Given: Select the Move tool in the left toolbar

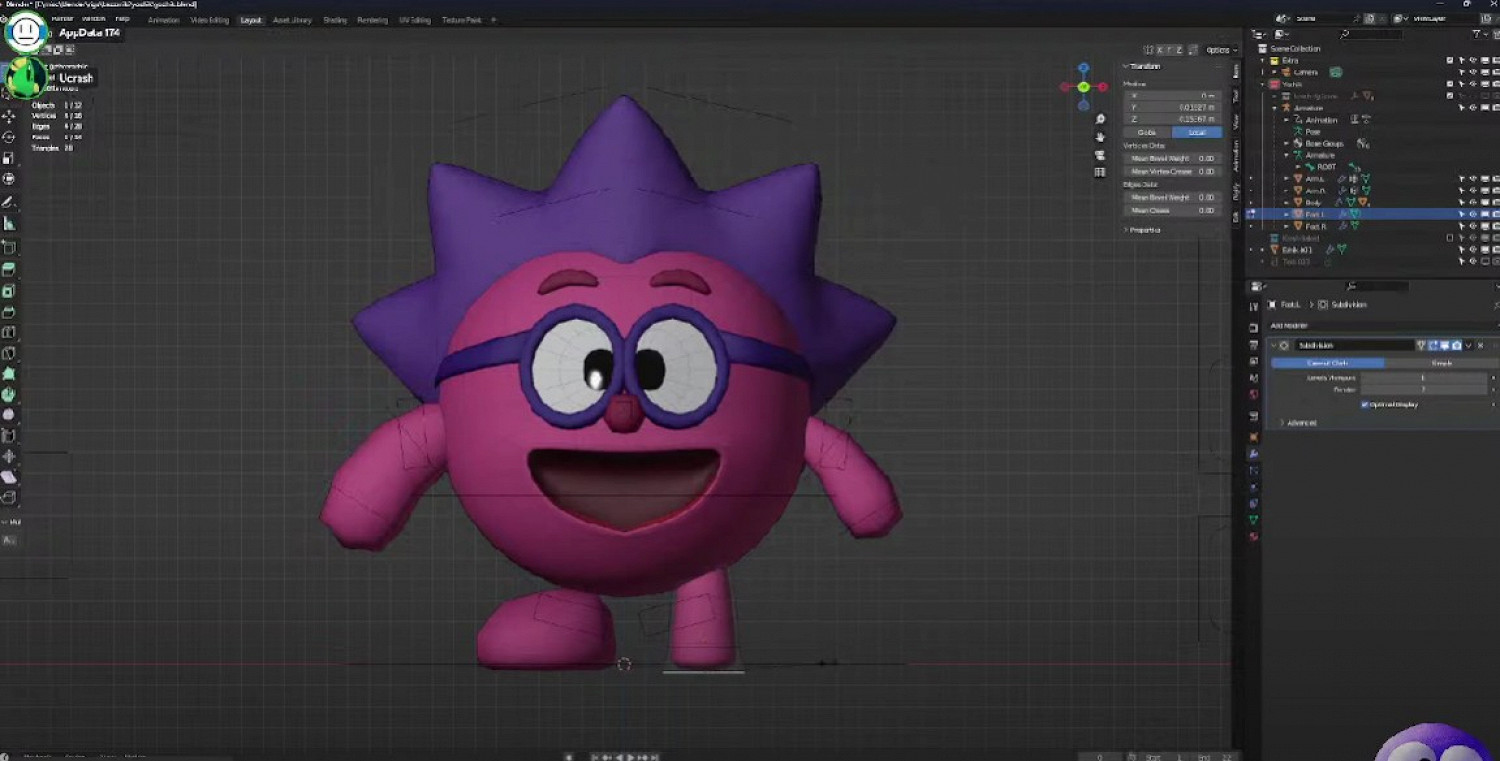Looking at the screenshot, I should [9, 117].
